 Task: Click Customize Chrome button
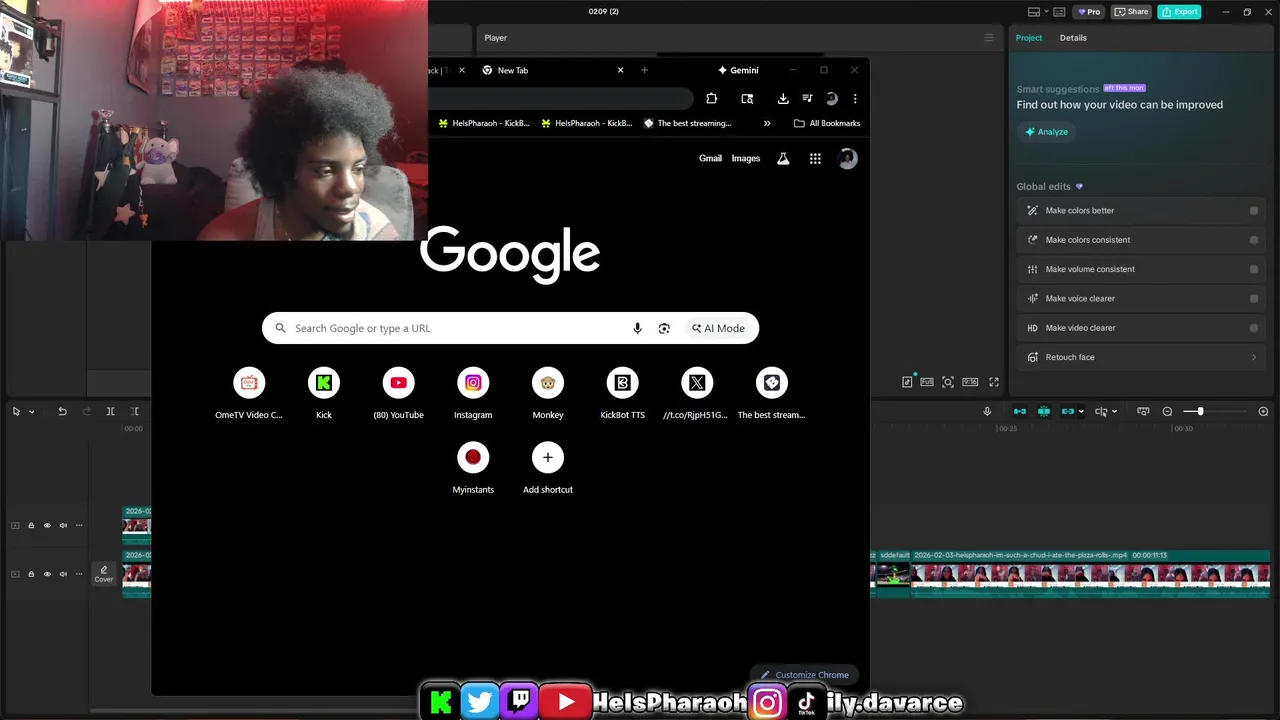tap(805, 675)
